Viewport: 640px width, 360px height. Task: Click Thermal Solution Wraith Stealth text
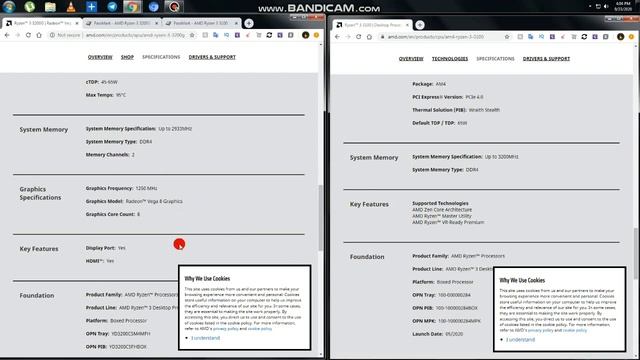456,110
